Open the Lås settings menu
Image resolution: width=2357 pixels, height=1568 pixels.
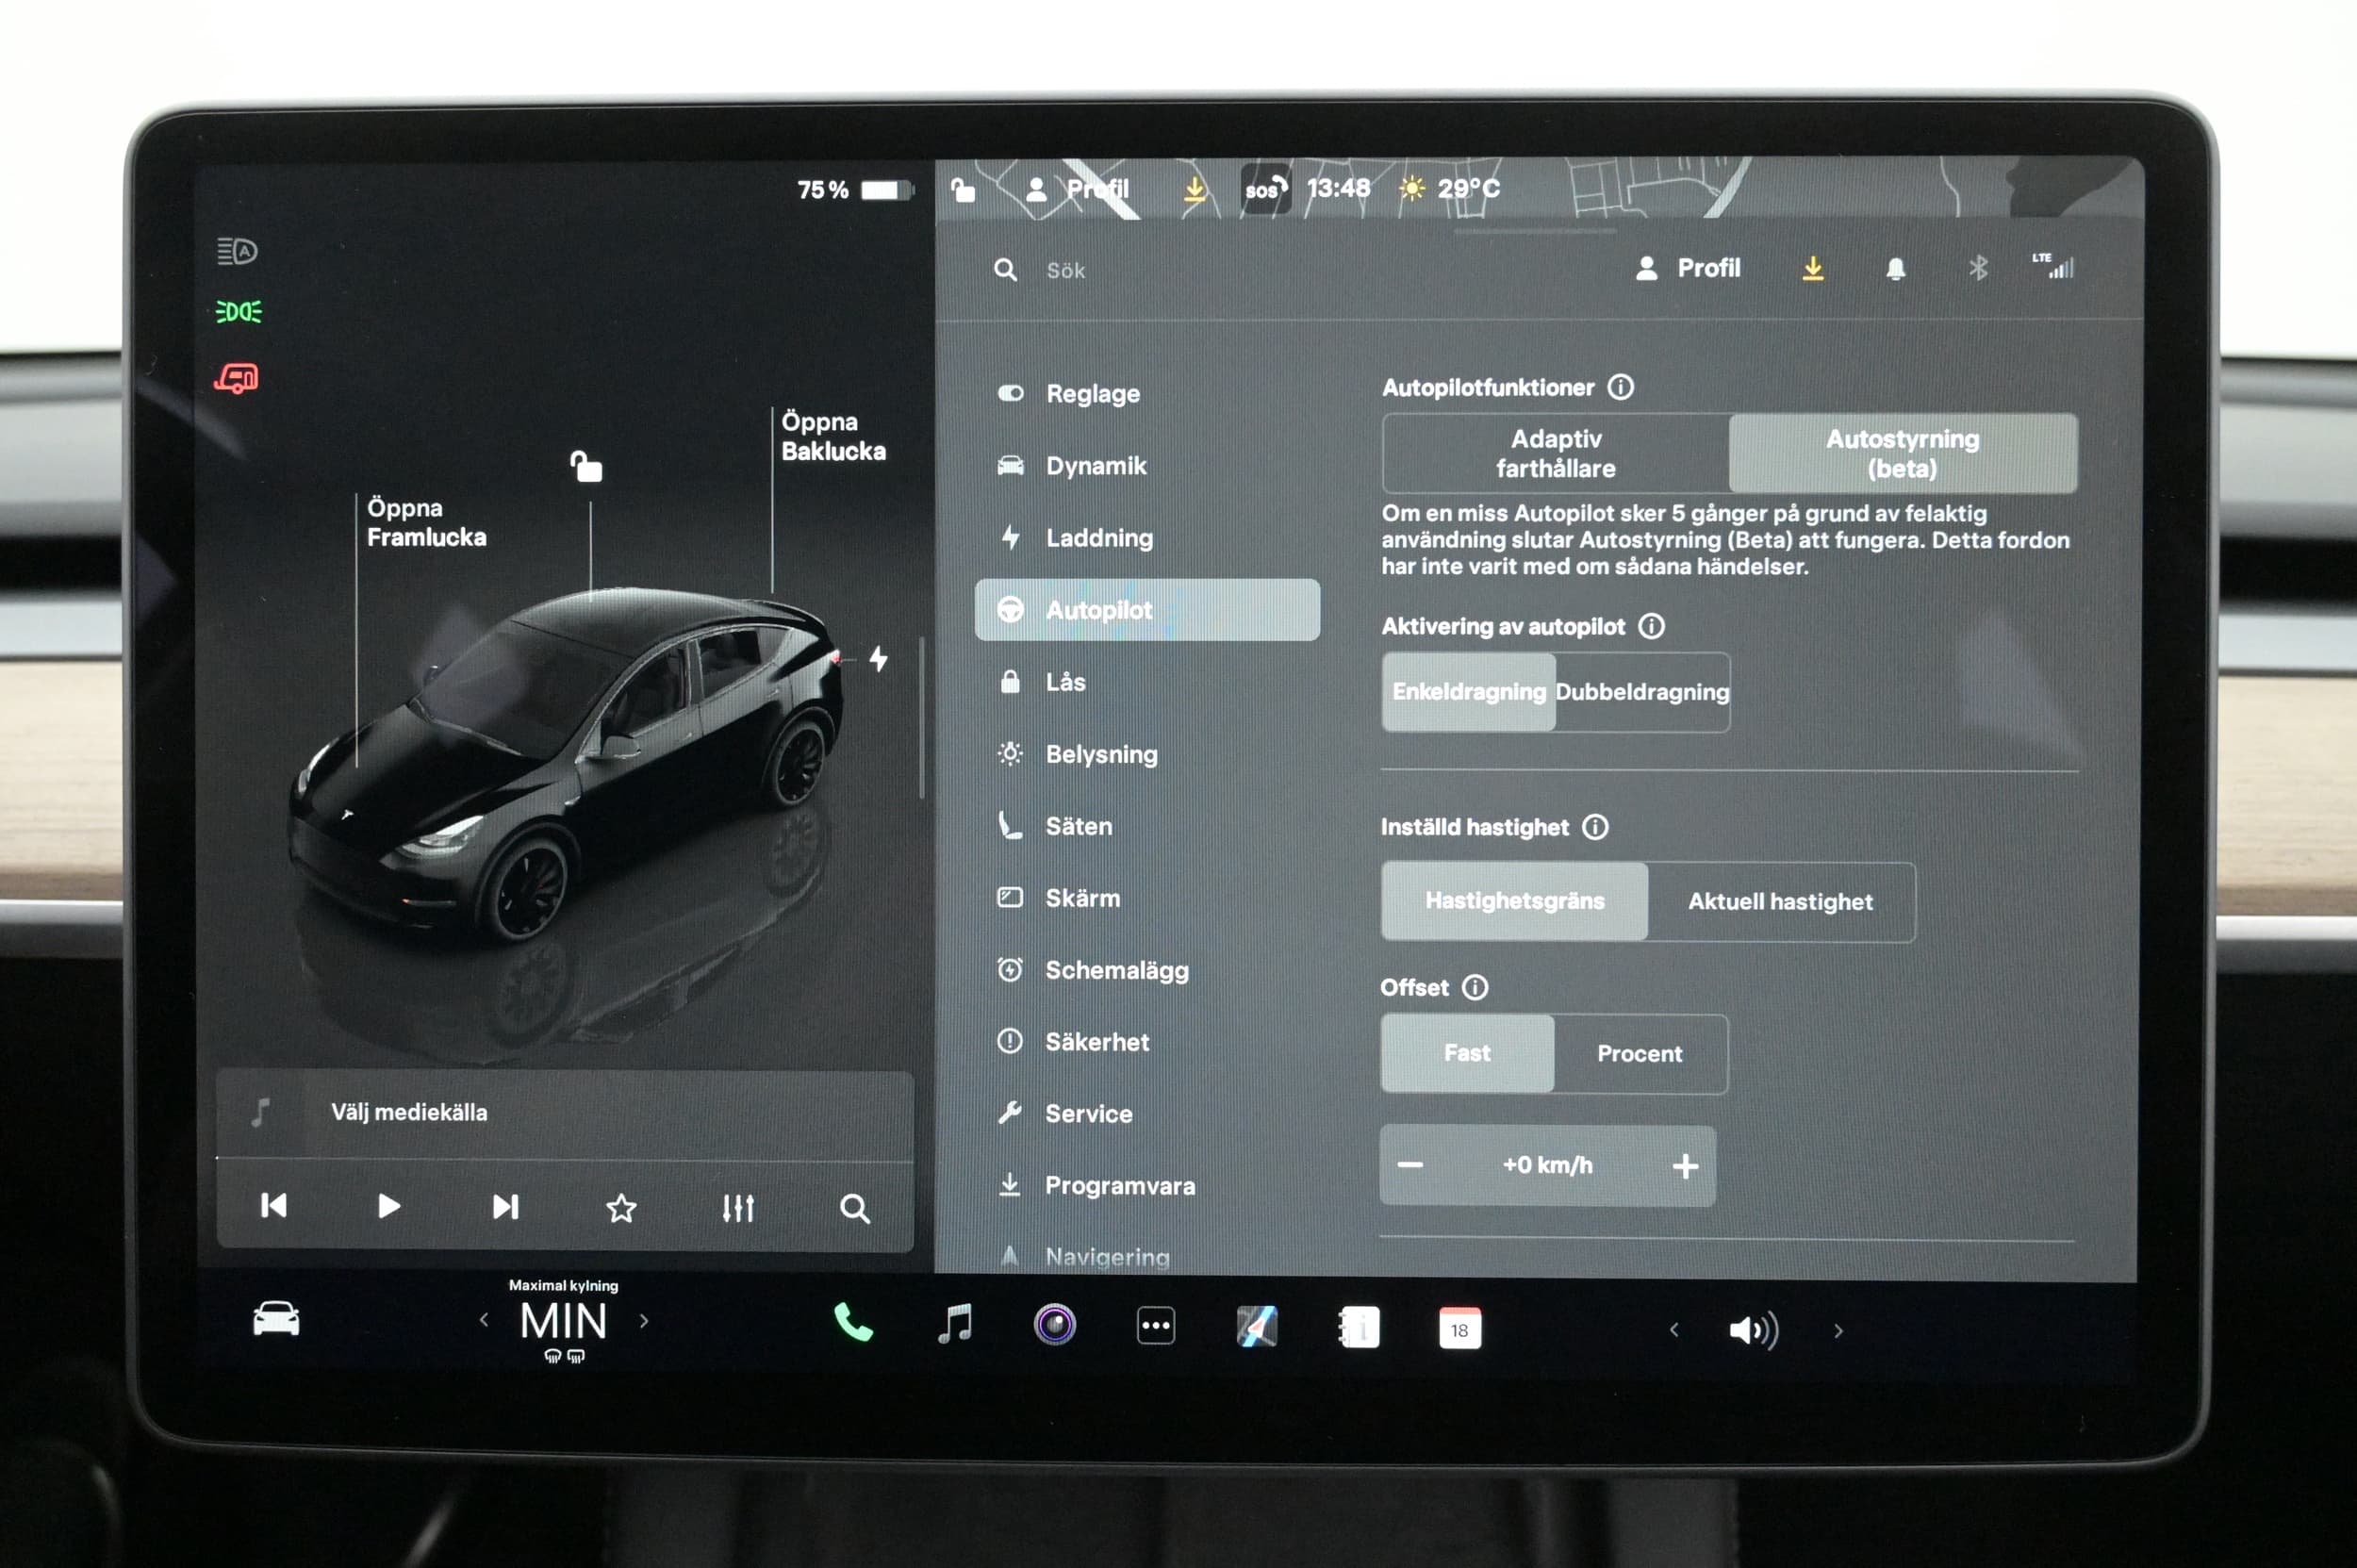tap(1147, 681)
